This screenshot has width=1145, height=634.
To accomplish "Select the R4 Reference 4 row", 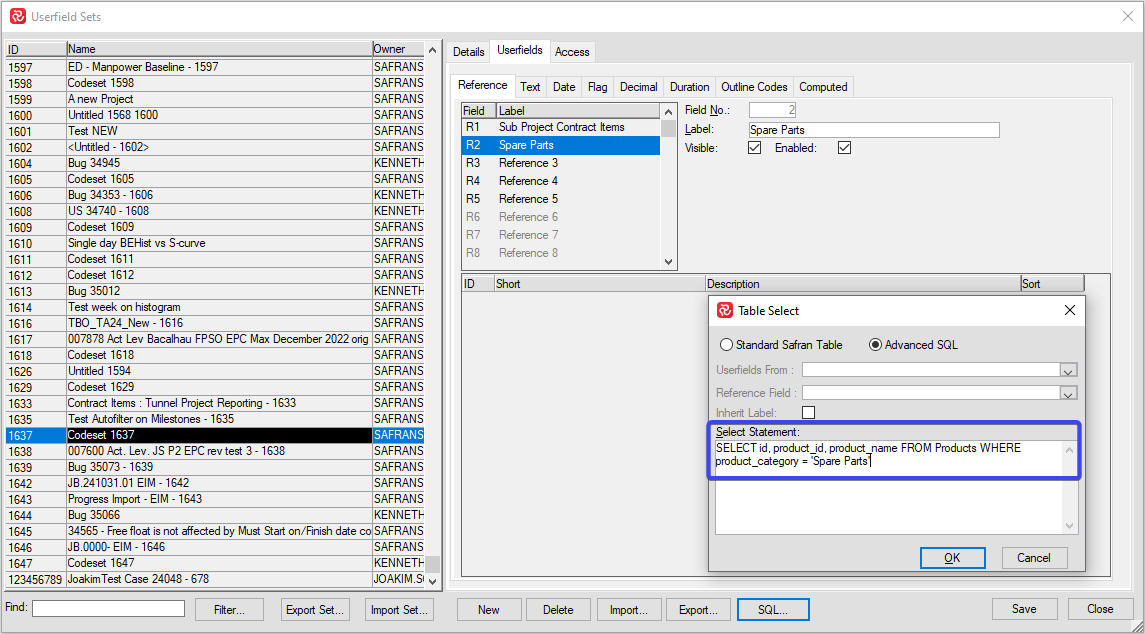I will click(561, 181).
